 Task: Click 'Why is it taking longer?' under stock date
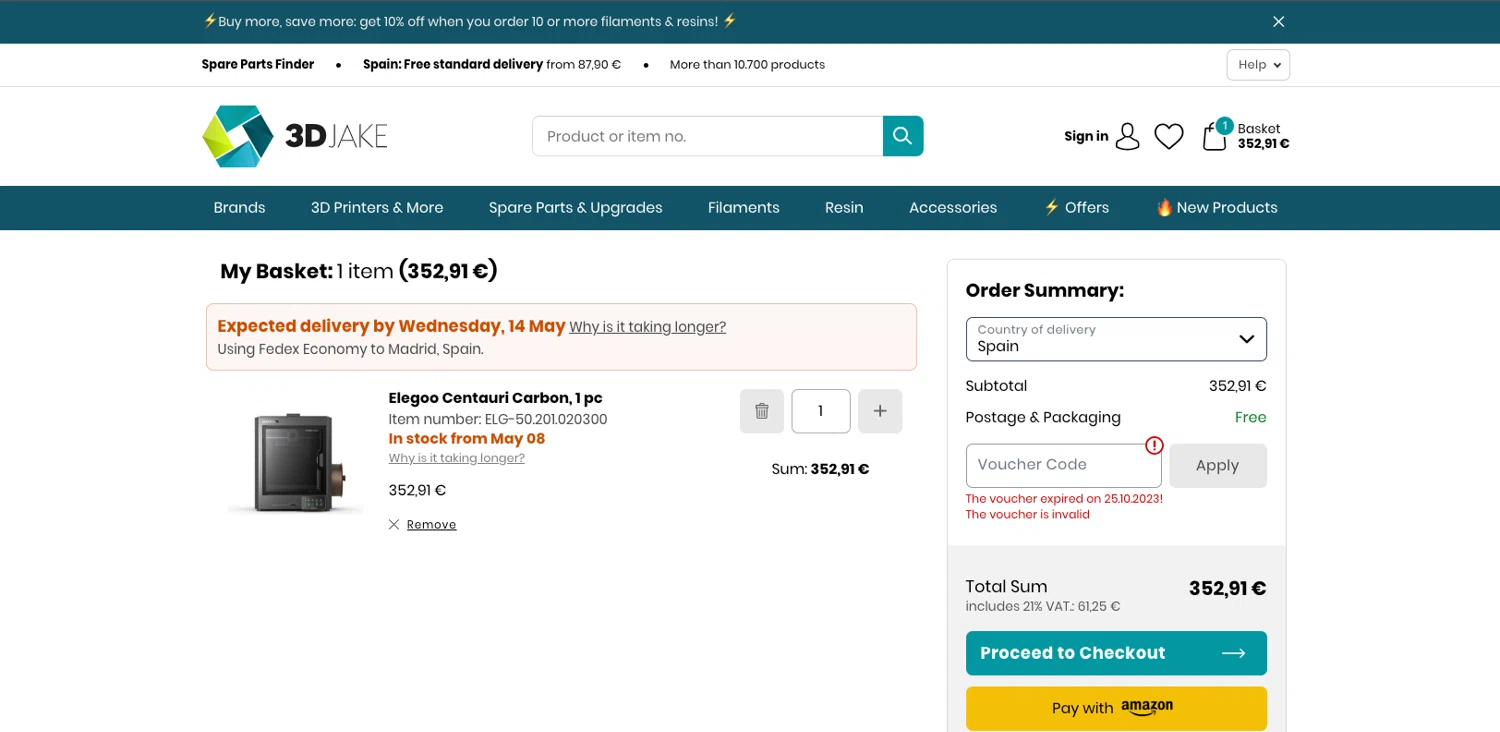coord(456,458)
